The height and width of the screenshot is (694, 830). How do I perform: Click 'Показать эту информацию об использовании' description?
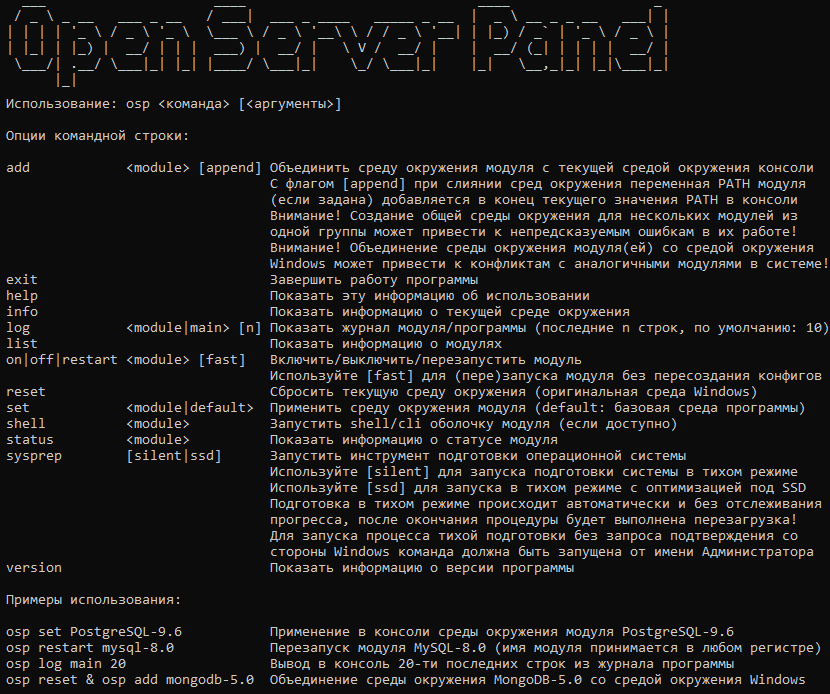click(430, 295)
